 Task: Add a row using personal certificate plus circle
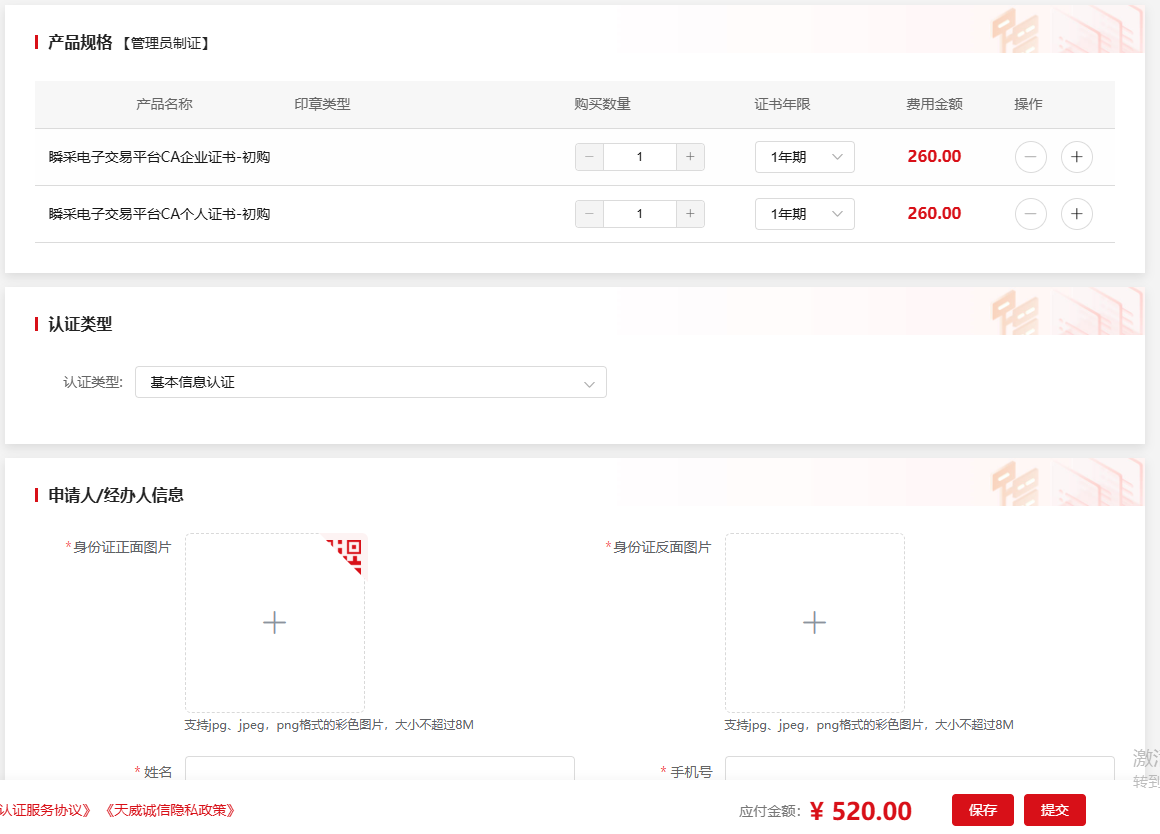coord(1076,214)
